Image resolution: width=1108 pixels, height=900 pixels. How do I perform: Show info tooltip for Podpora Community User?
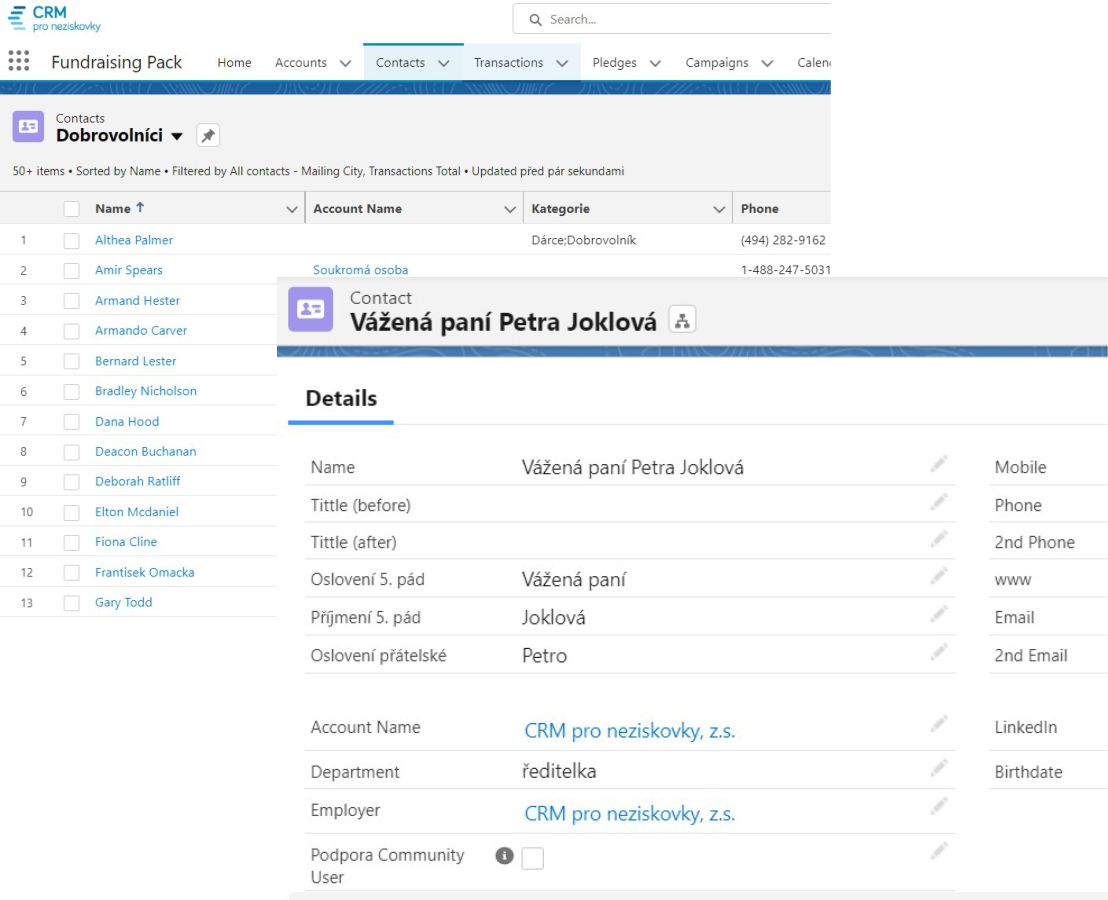(x=505, y=856)
